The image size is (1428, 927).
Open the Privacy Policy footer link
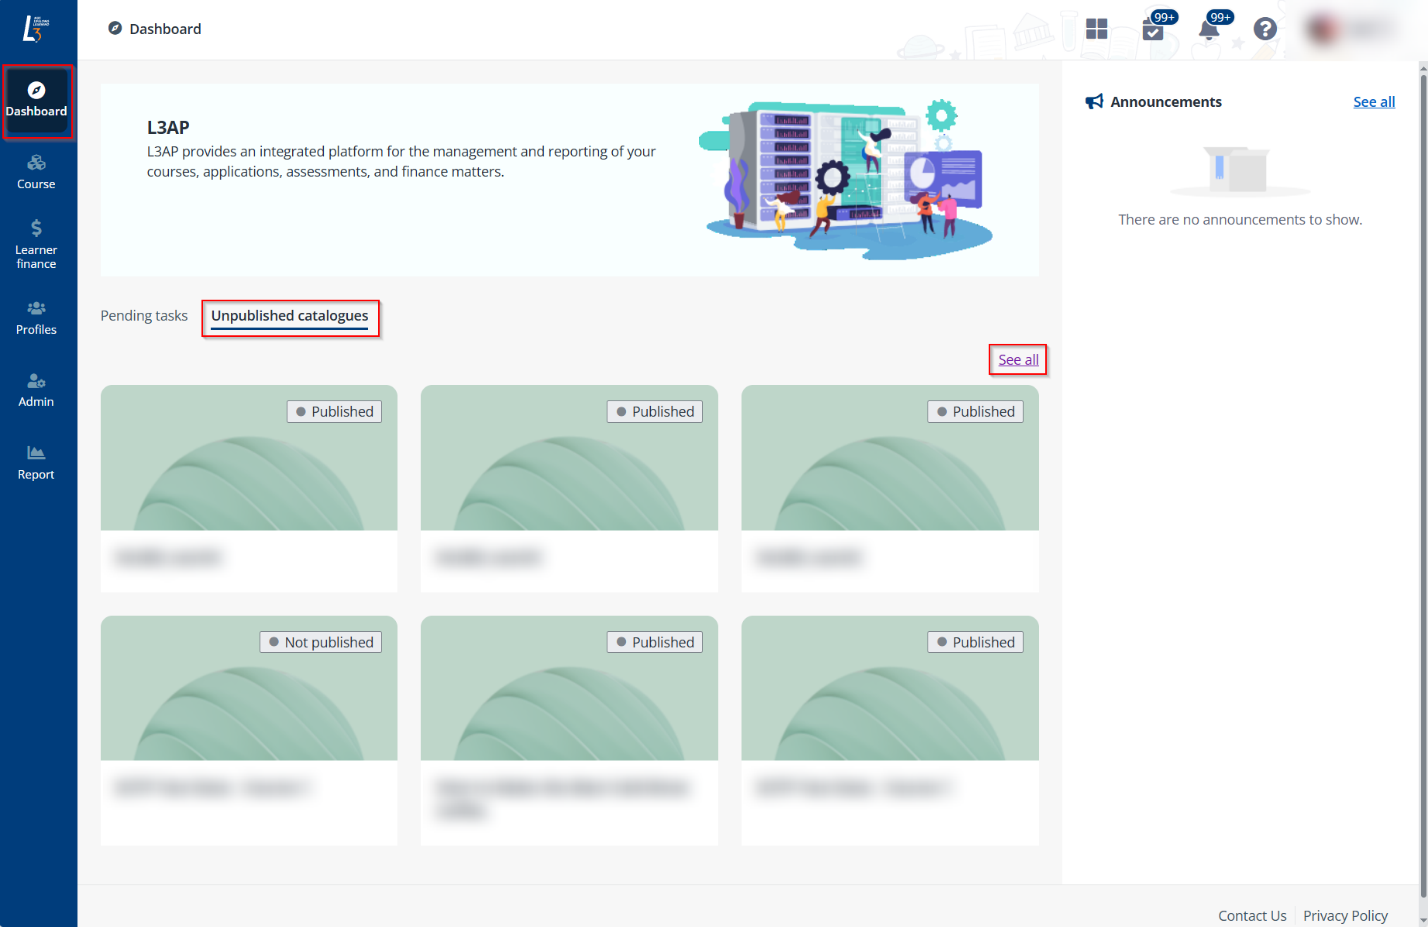[x=1345, y=915]
